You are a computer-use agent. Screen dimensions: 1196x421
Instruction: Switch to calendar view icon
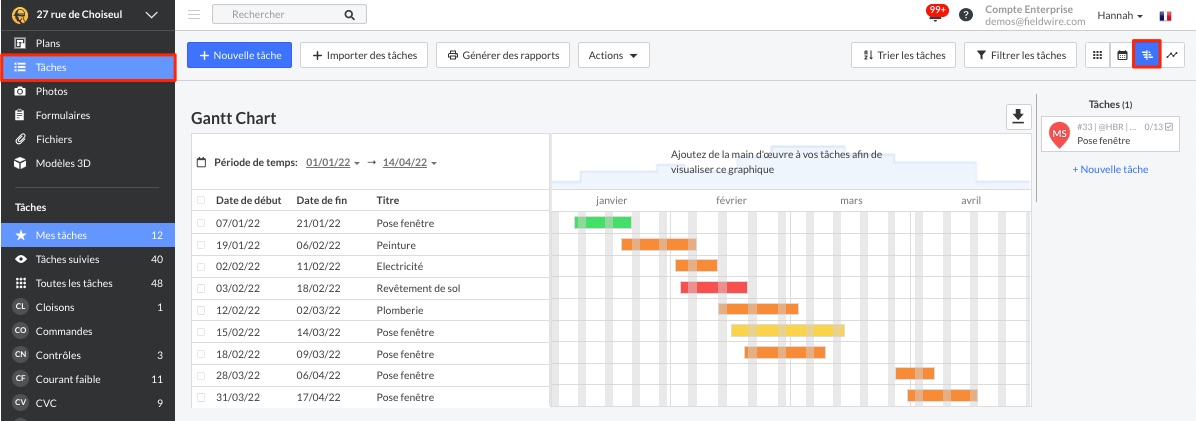pyautogui.click(x=1122, y=55)
